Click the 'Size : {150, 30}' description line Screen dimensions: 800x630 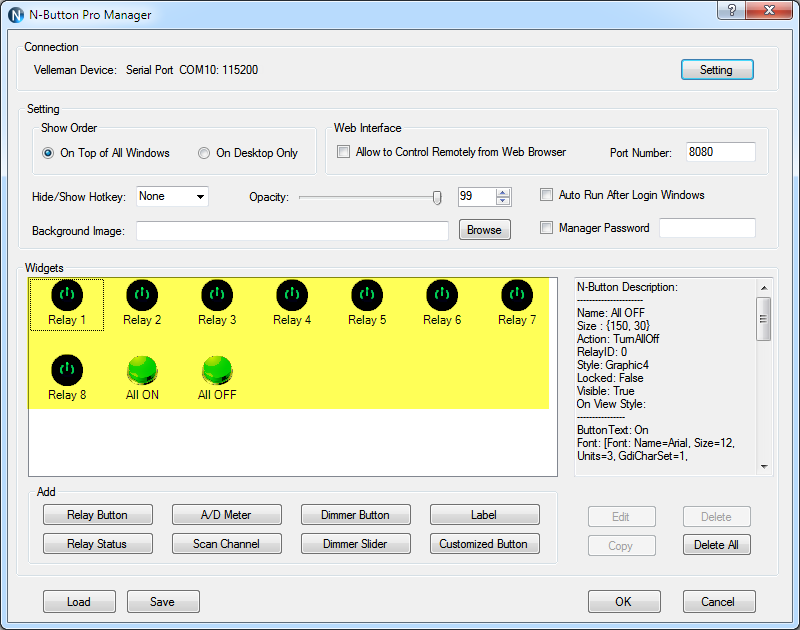(613, 326)
